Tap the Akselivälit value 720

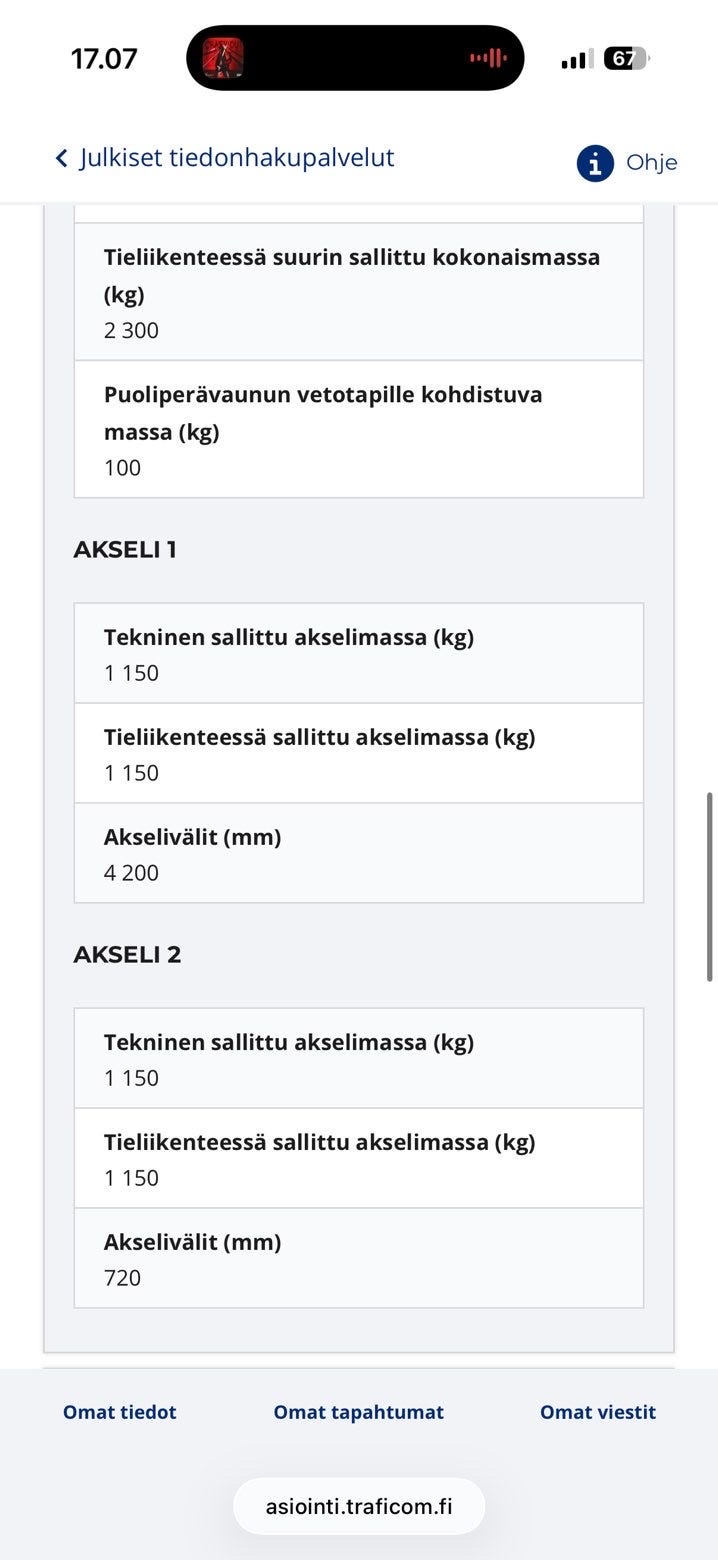click(122, 1278)
